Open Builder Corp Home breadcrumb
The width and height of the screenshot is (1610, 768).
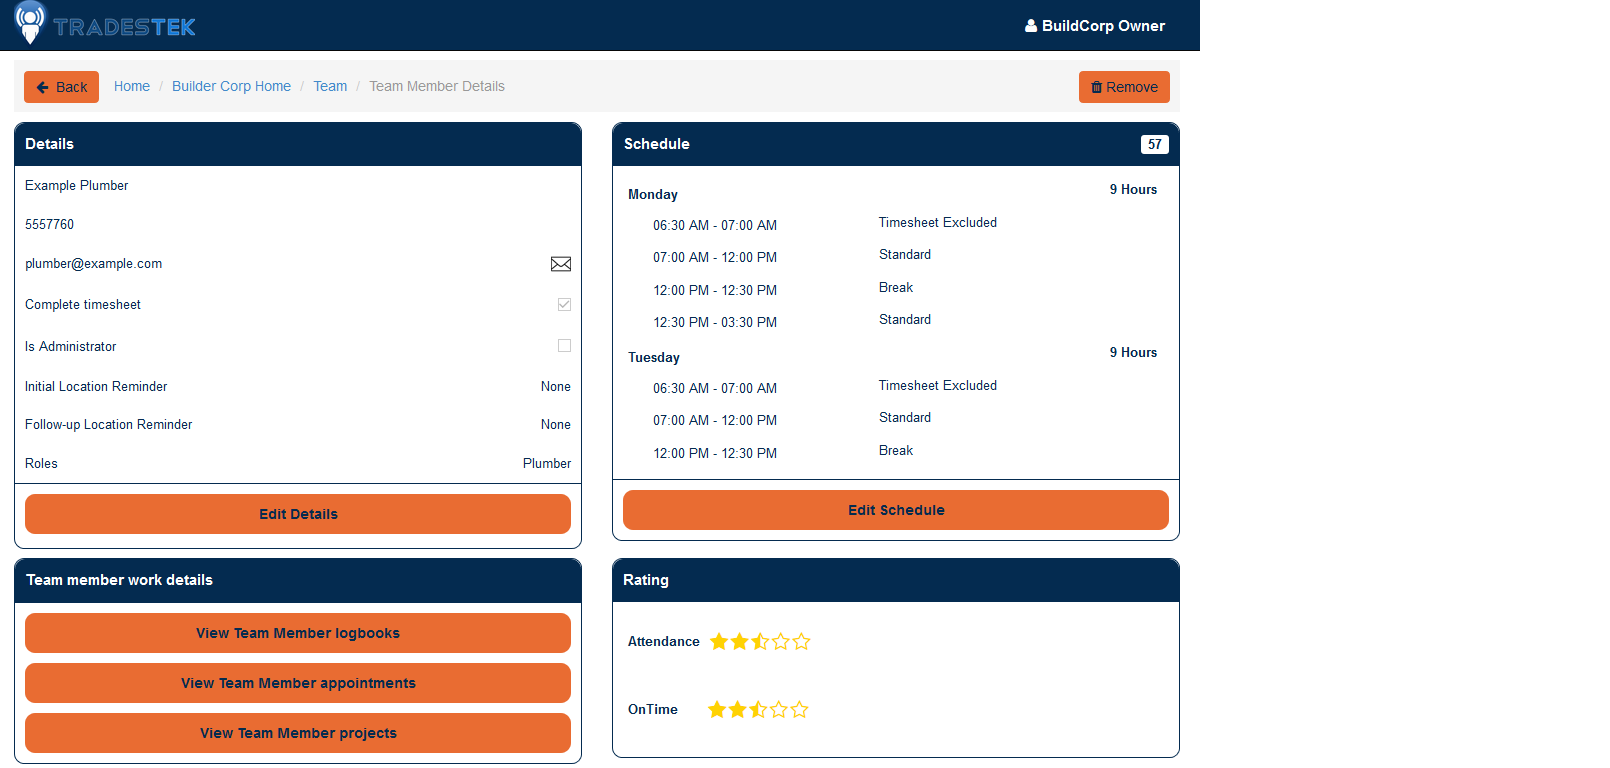tap(231, 86)
